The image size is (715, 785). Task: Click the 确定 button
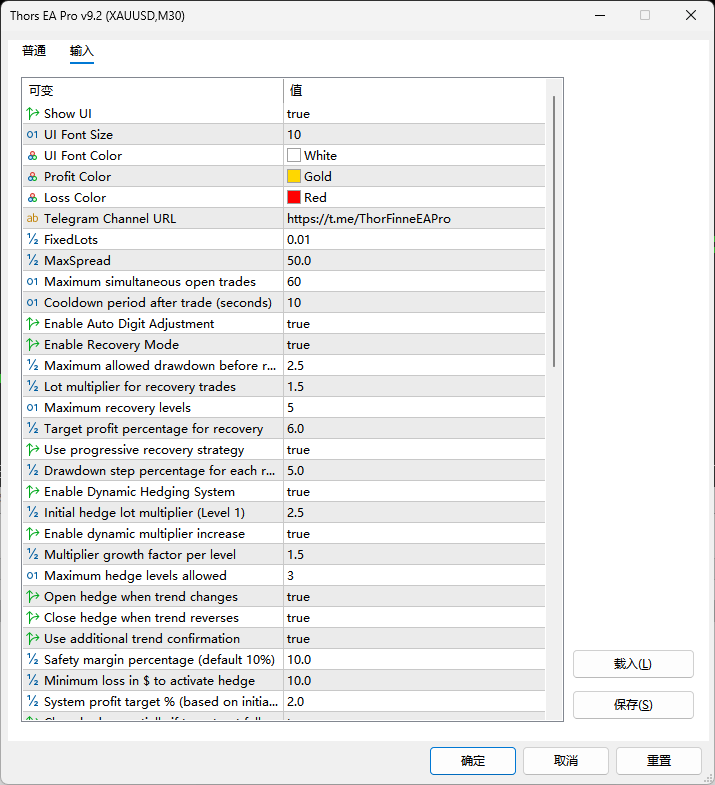473,761
